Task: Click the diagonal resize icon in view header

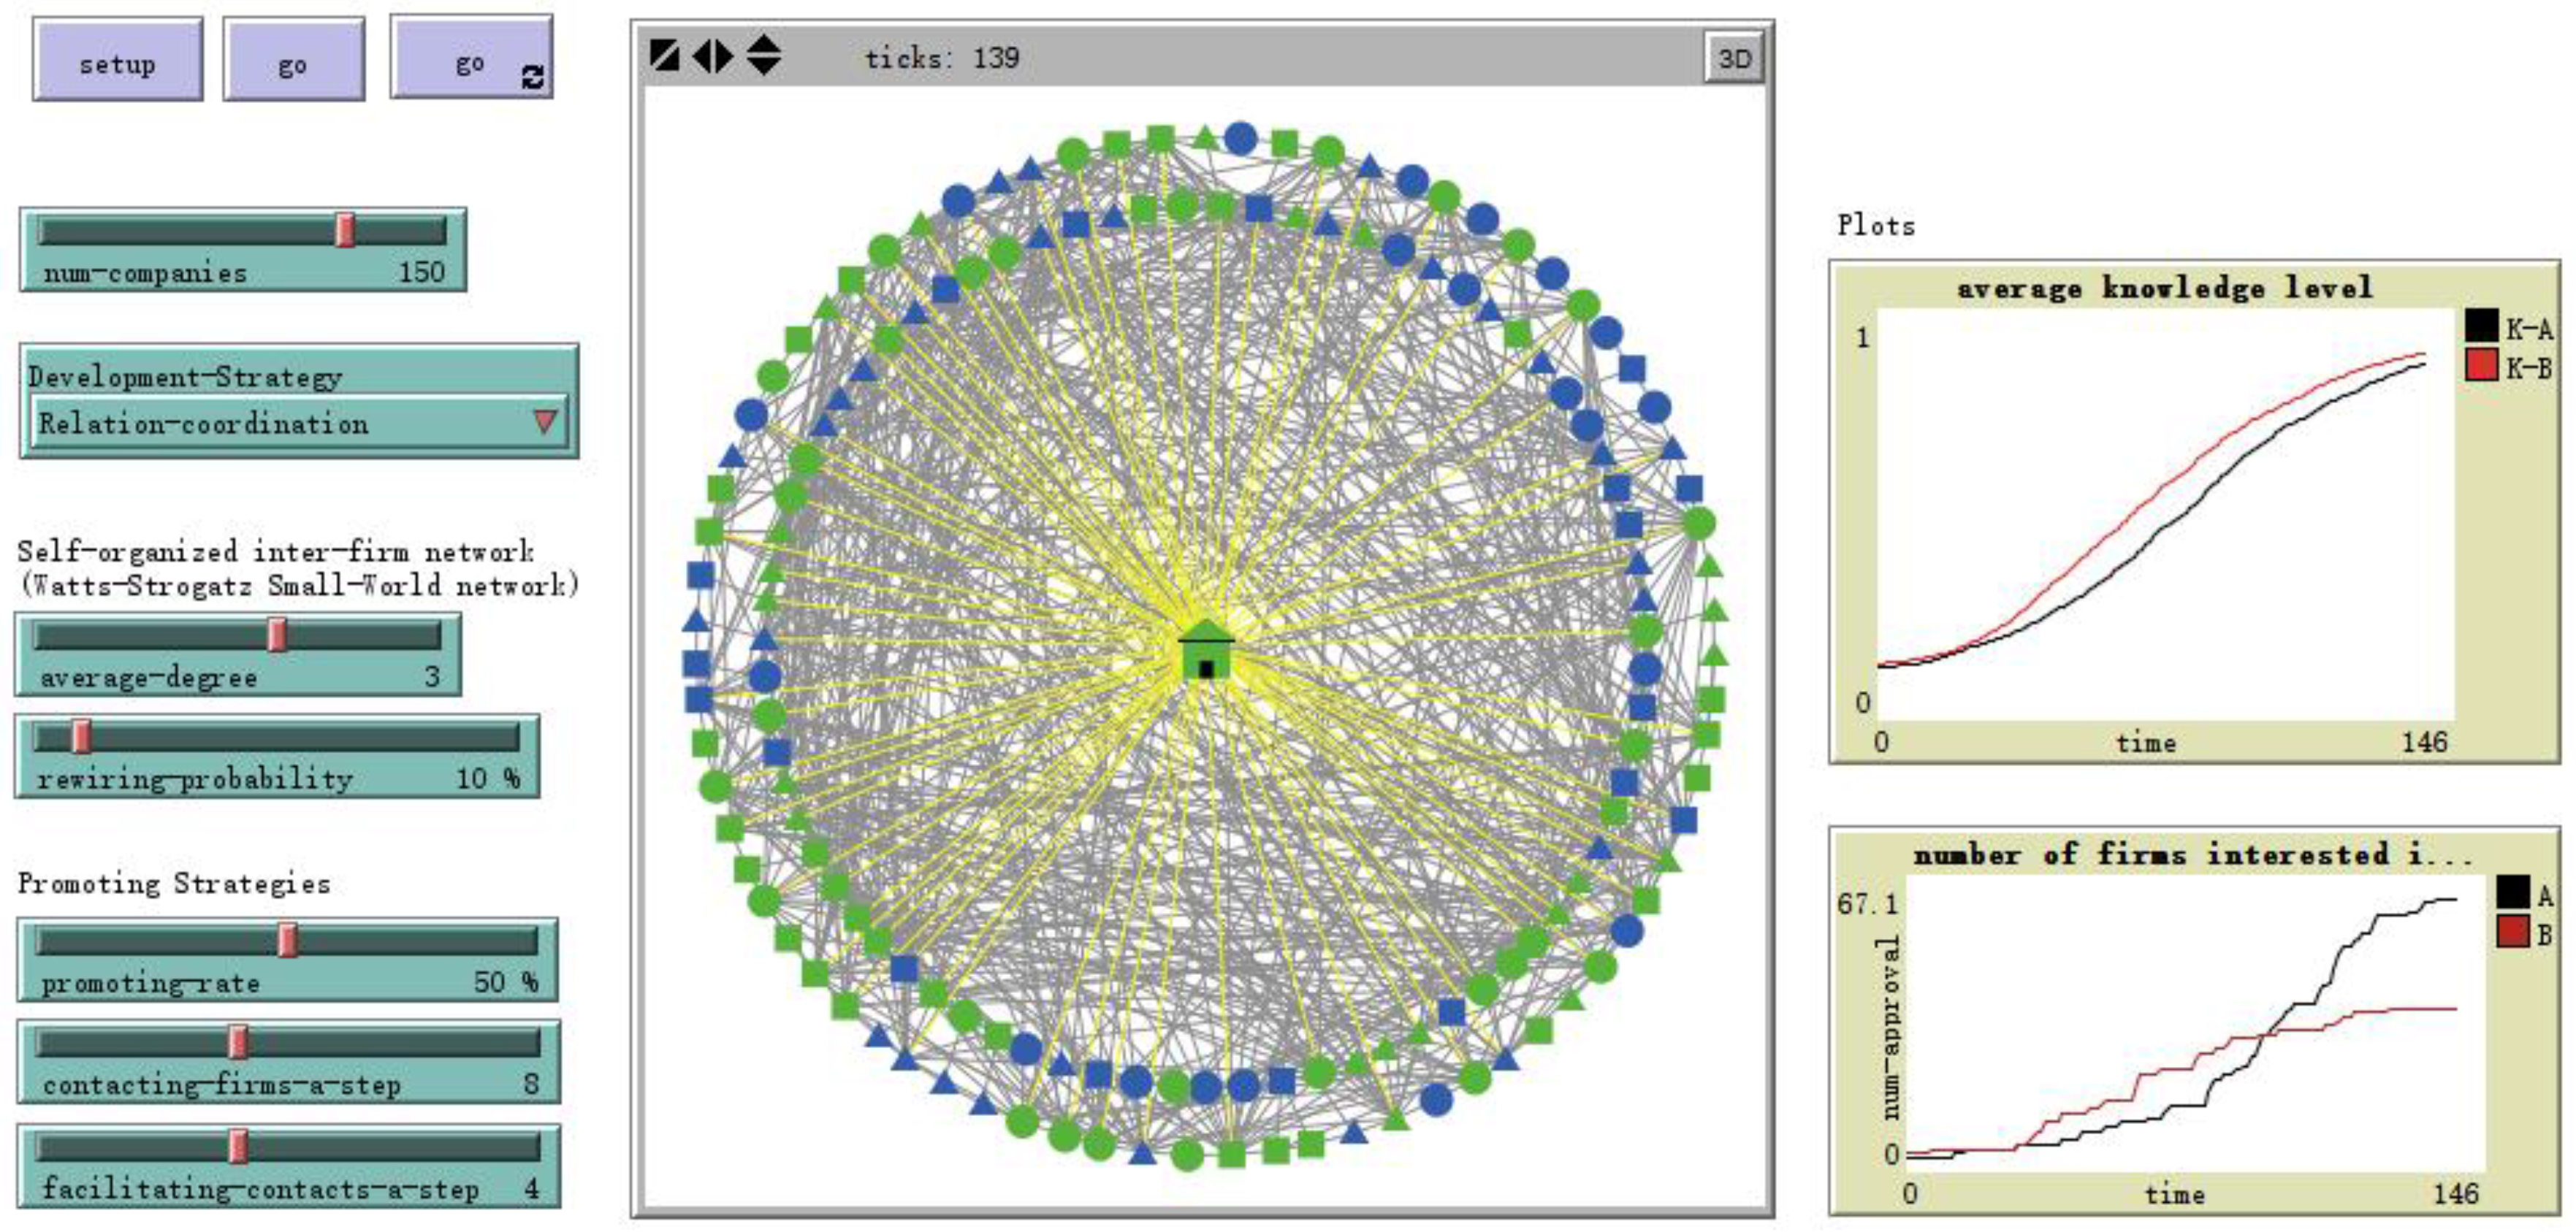Action: coord(664,55)
